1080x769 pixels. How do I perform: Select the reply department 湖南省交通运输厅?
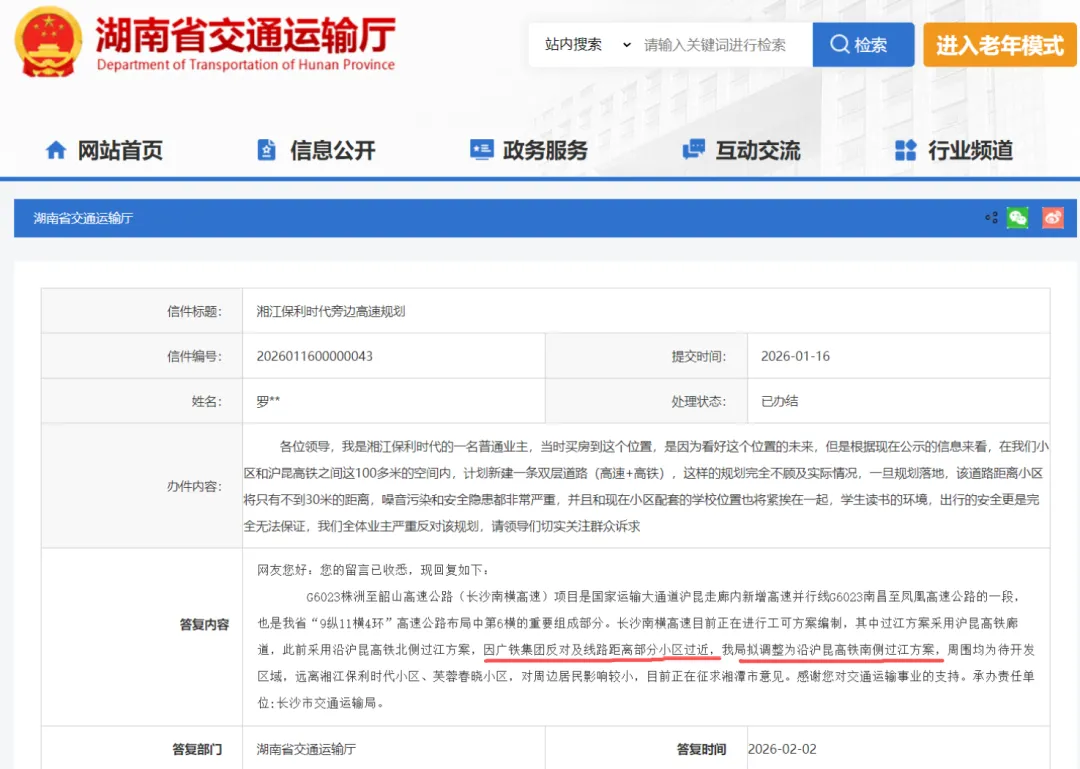[307, 749]
